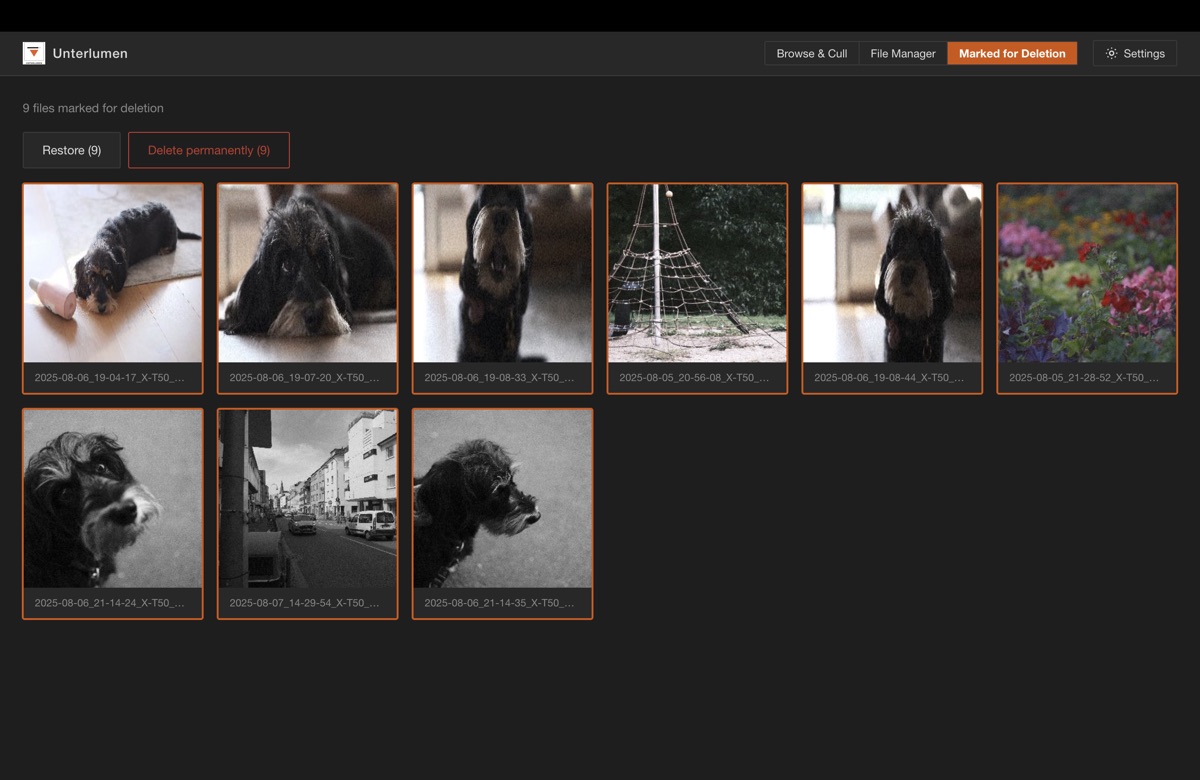Choose the black-and-white street scene photo

(x=308, y=498)
